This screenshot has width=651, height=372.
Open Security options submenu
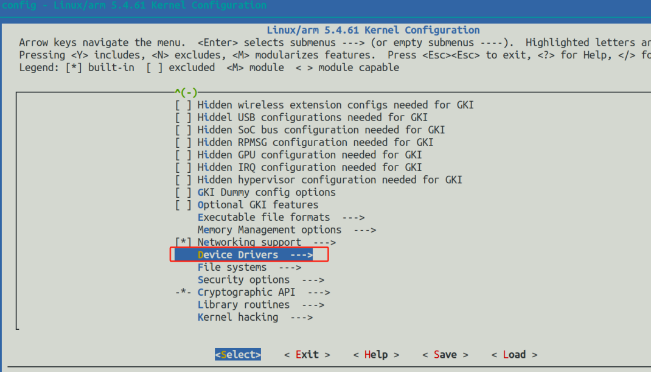click(x=261, y=280)
